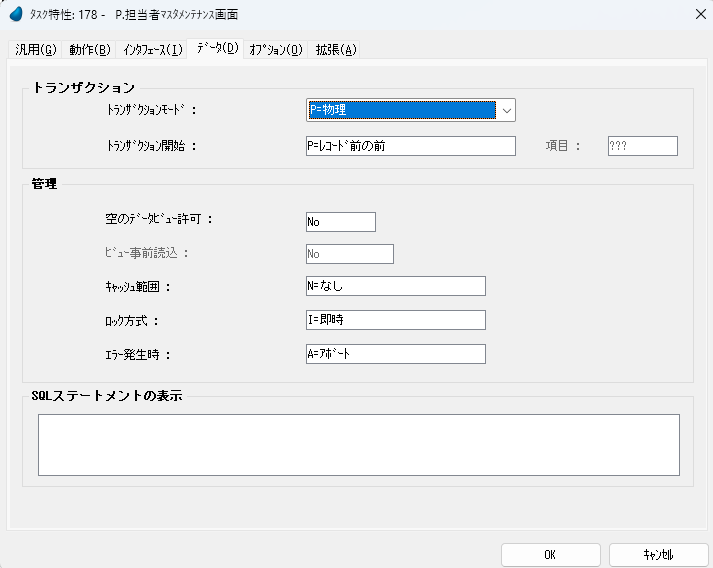This screenshot has height=568, width=713.
Task: Select the ロック方式 field I=即時
Action: pyautogui.click(x=395, y=320)
